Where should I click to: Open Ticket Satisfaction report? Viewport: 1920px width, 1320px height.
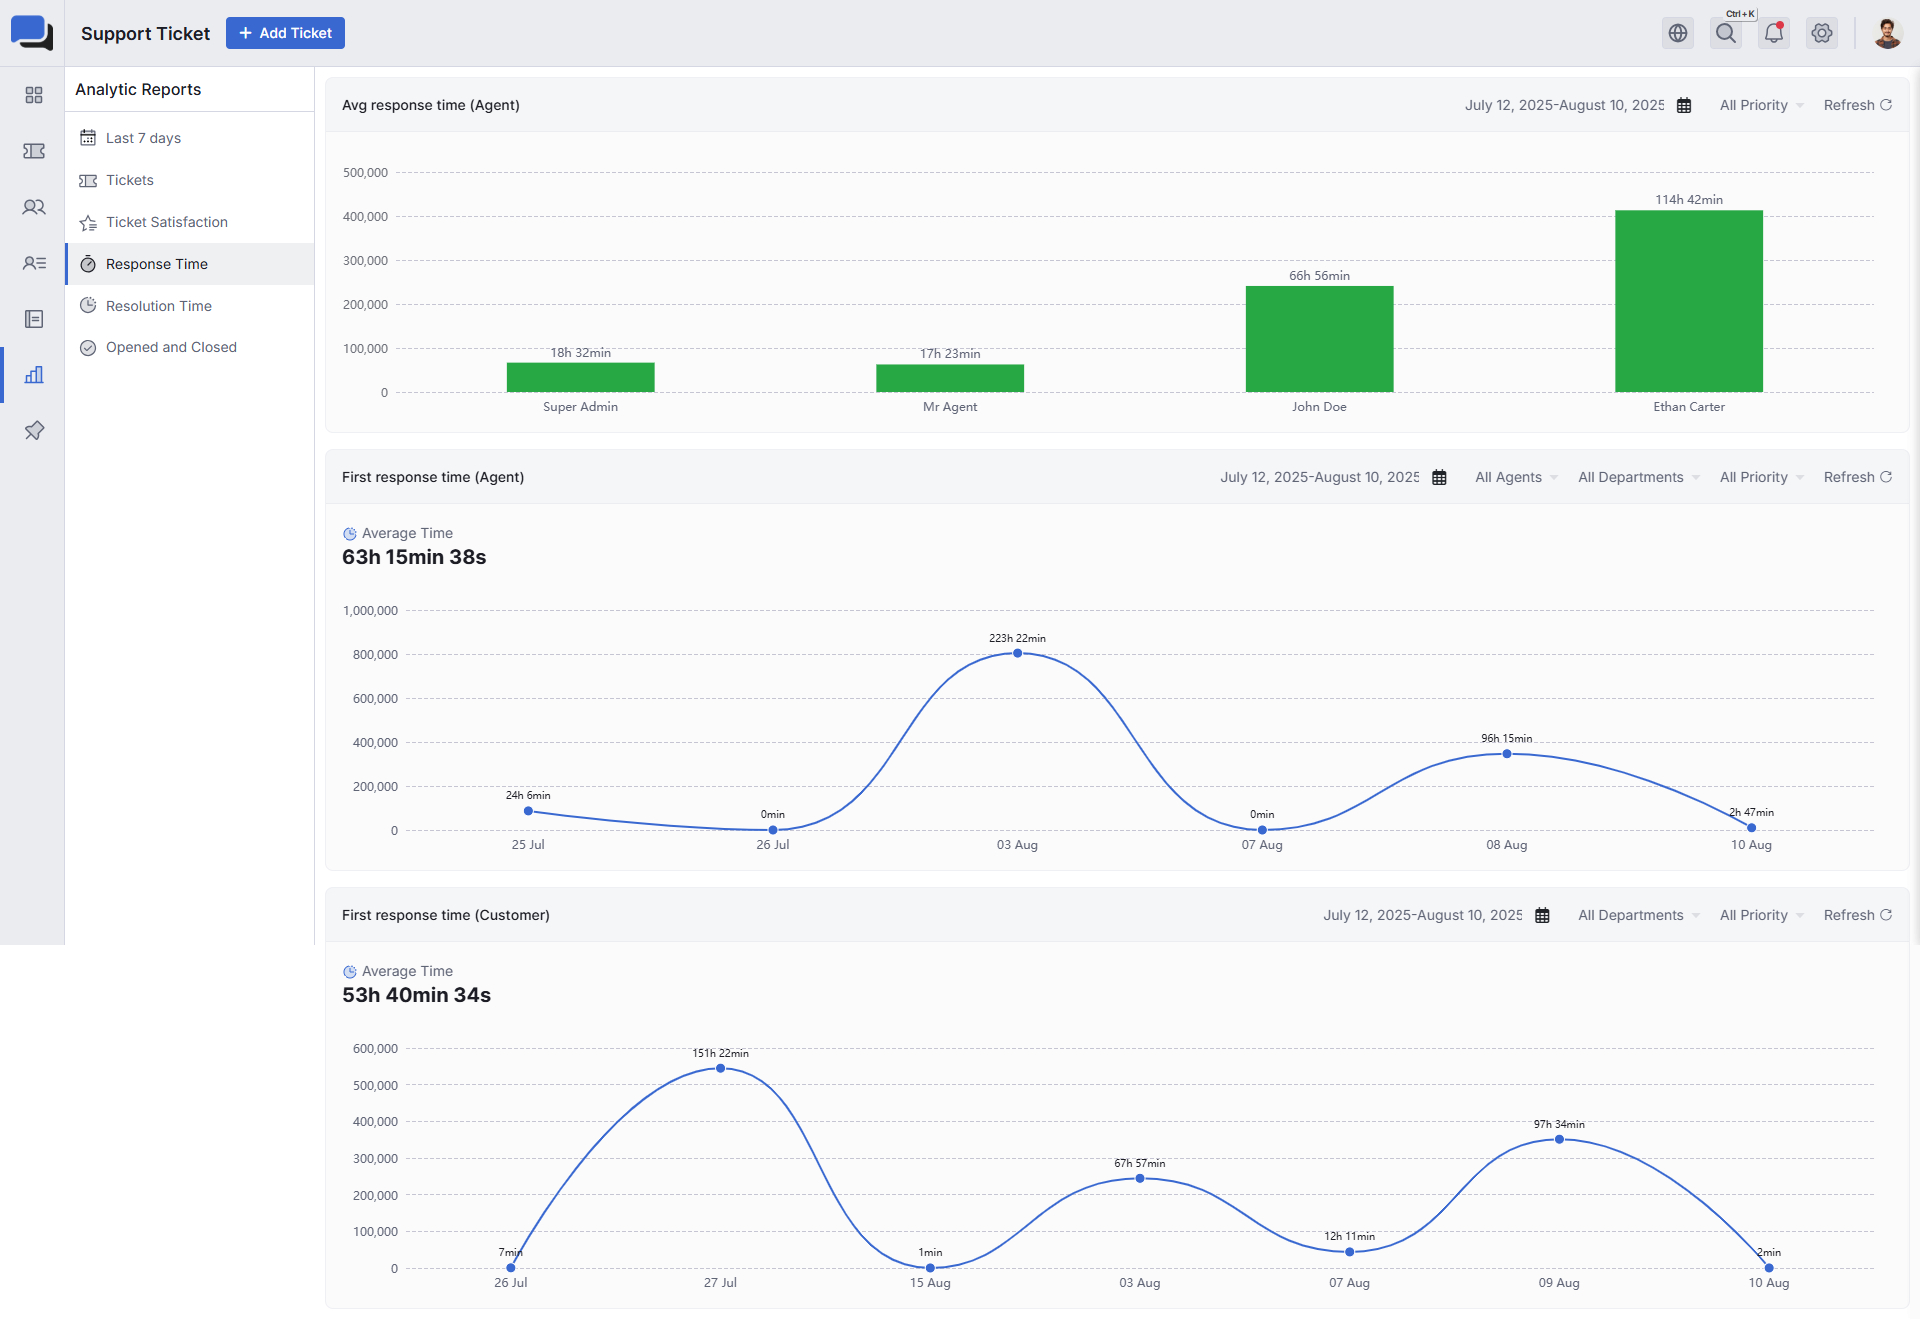coord(167,222)
